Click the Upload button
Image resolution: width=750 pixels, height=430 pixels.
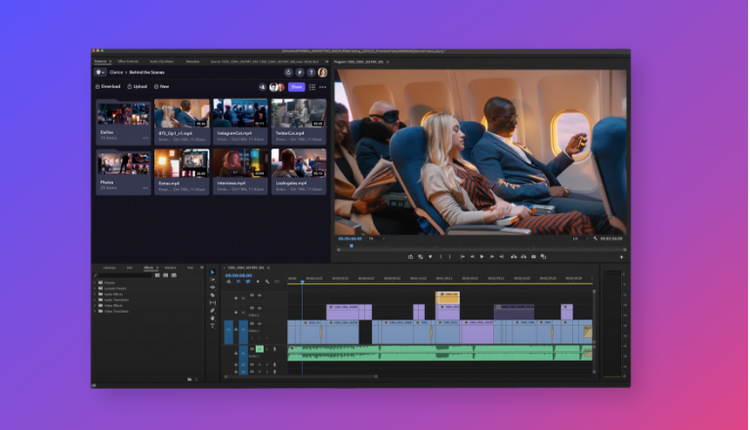(x=137, y=87)
